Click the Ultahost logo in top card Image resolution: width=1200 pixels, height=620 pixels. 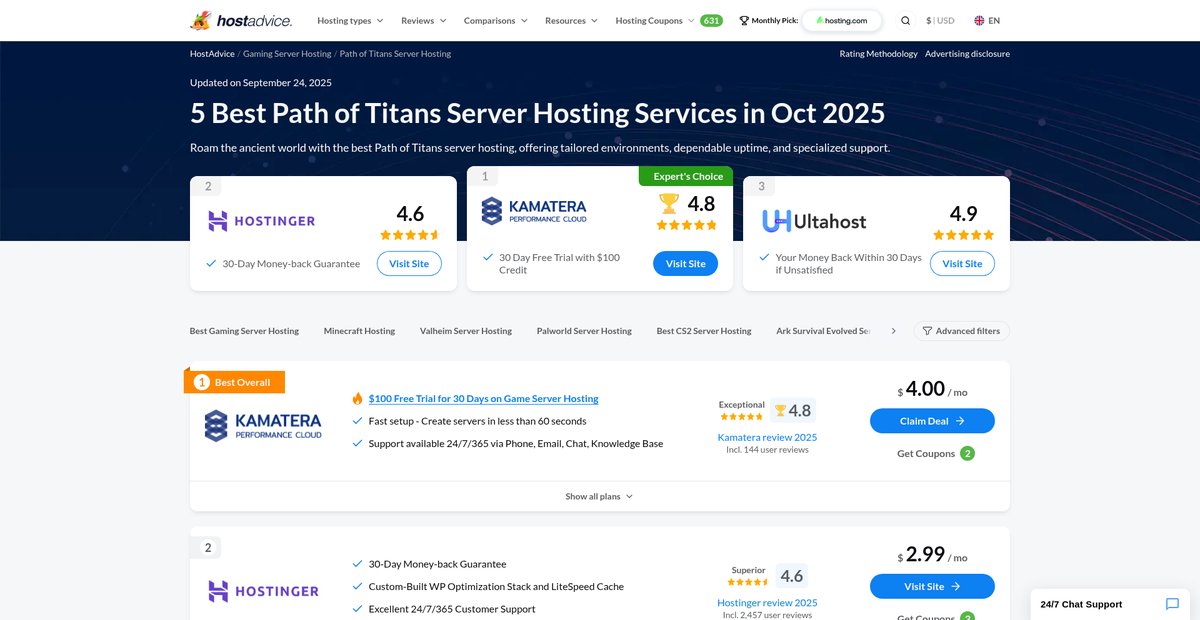(x=814, y=221)
